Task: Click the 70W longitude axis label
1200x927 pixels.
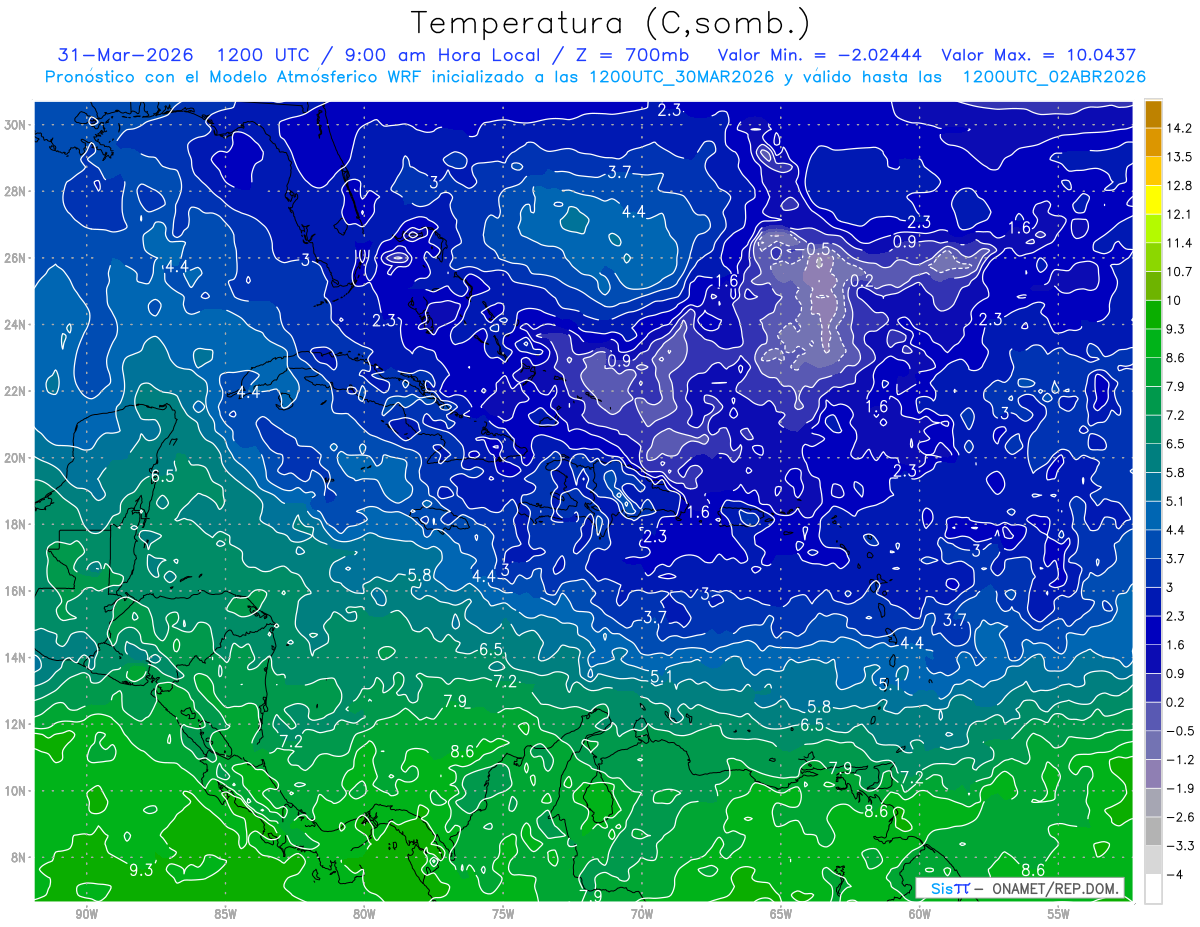Action: point(642,914)
